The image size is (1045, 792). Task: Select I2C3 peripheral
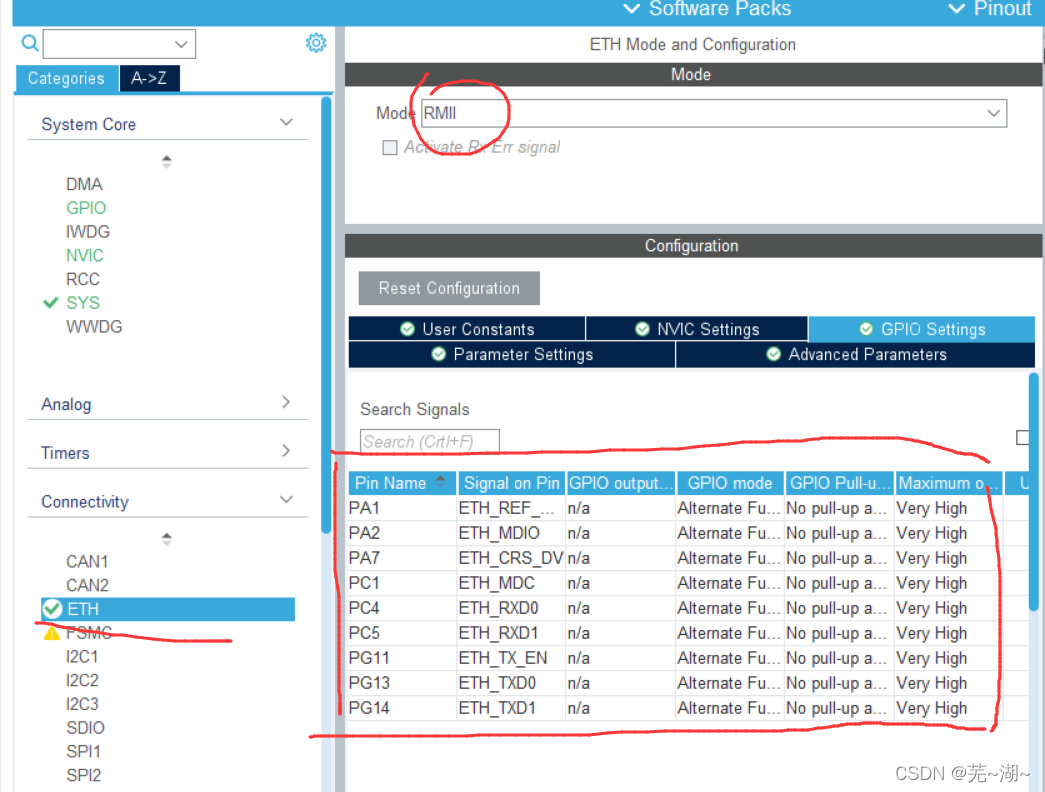coord(82,704)
